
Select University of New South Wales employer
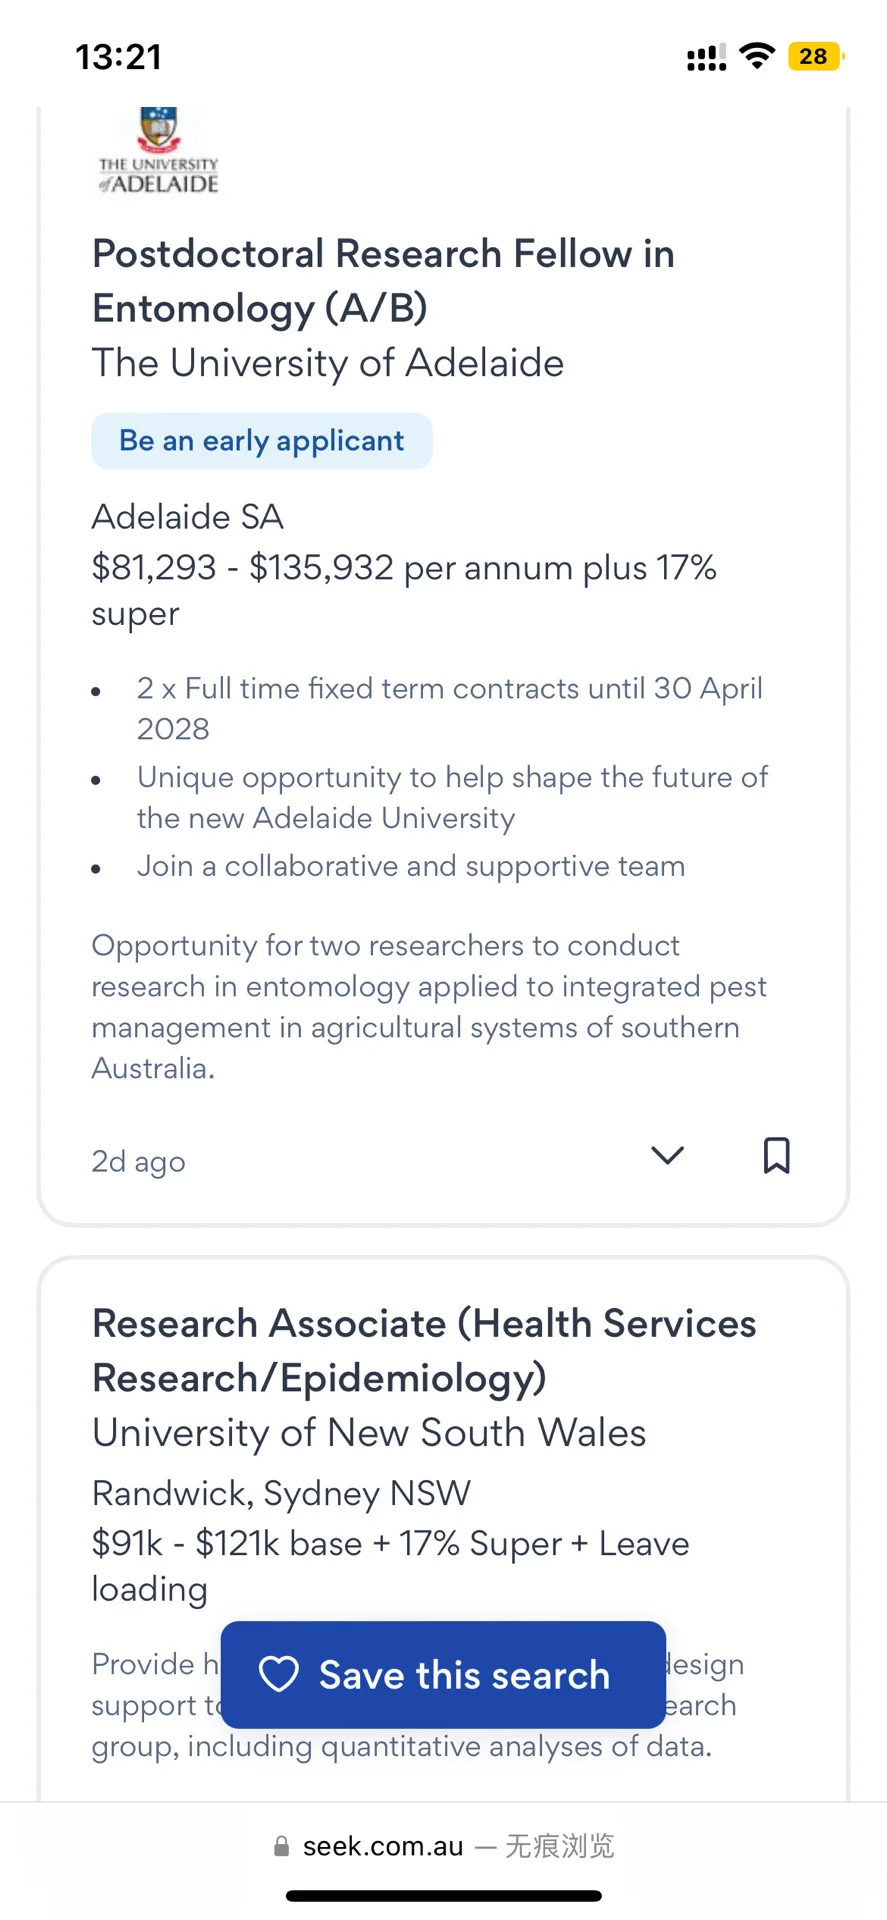point(369,1433)
